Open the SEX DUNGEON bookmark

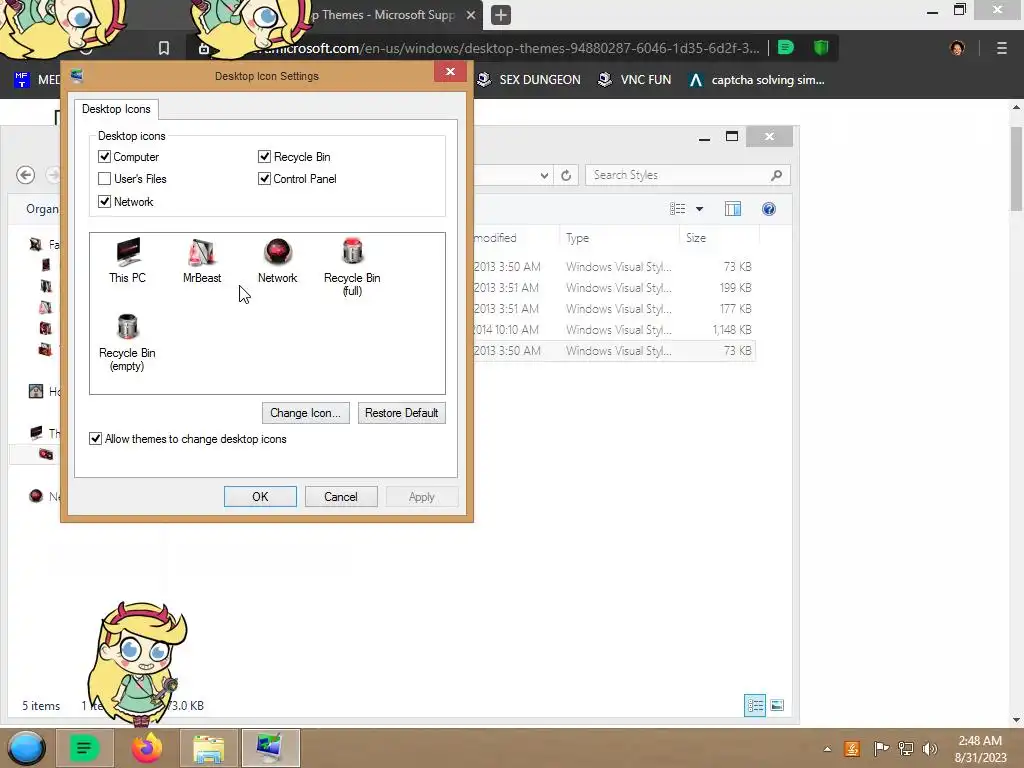tap(529, 80)
